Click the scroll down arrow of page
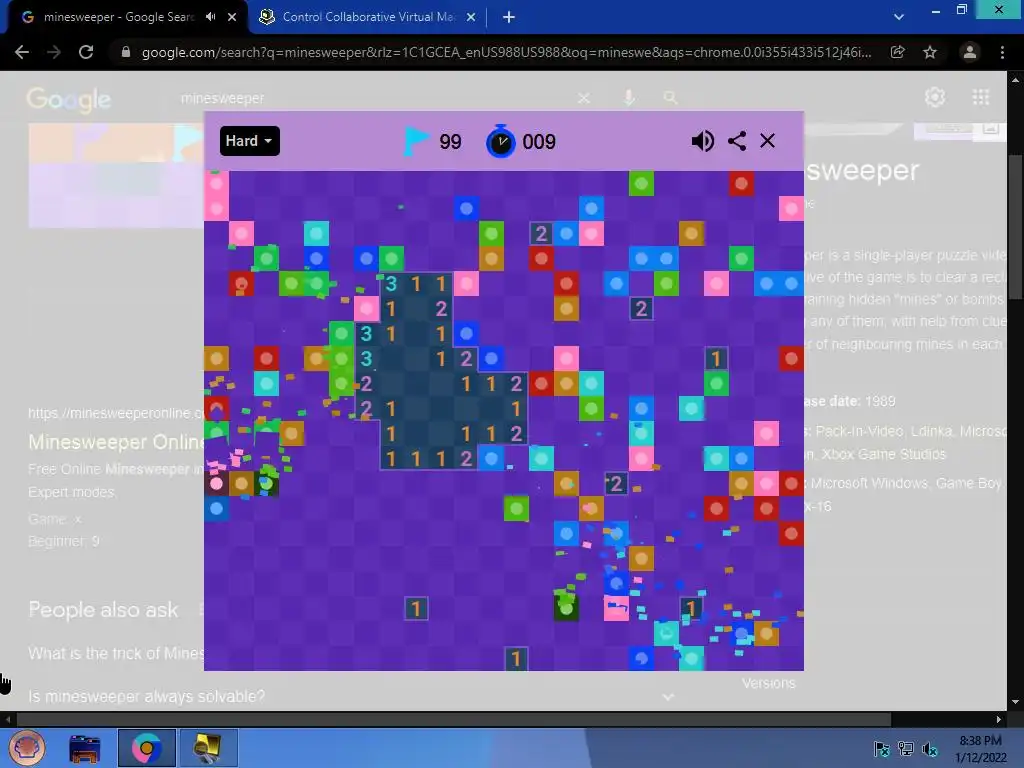 click(x=1015, y=702)
